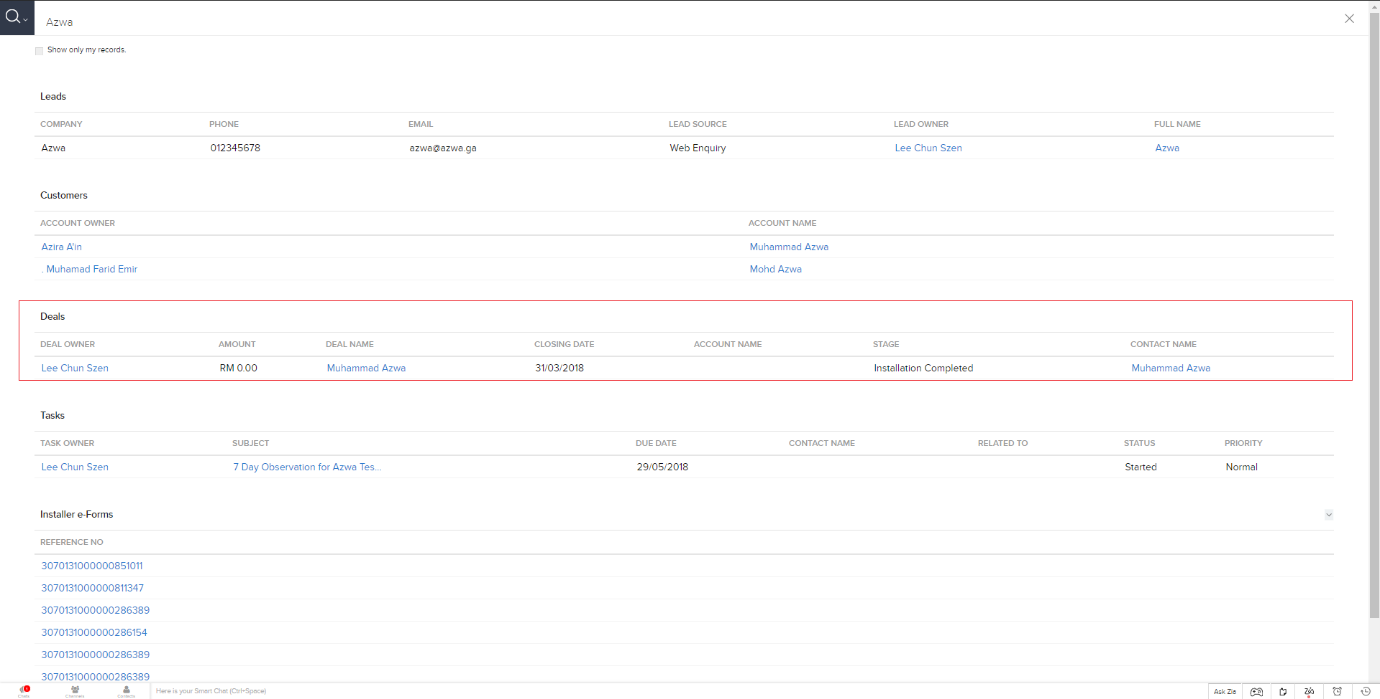Open customer account Mohd Azwa
The image size is (1380, 699).
775,269
